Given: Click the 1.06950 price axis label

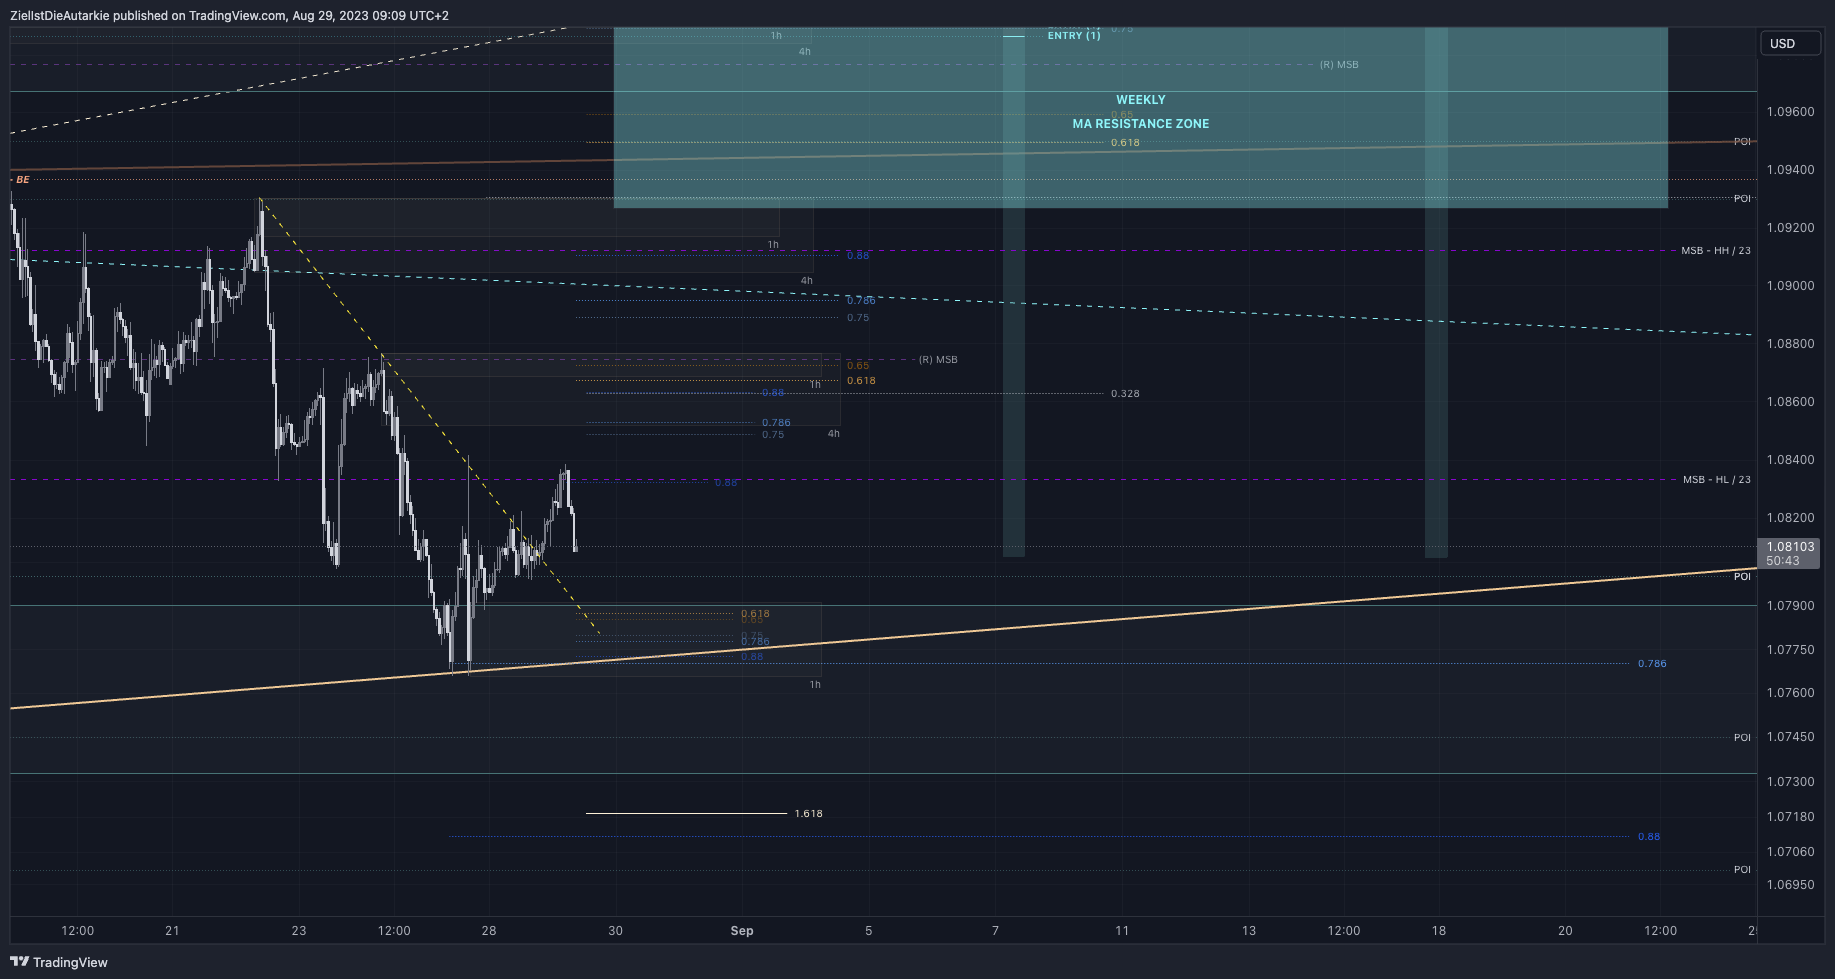Looking at the screenshot, I should (x=1790, y=885).
